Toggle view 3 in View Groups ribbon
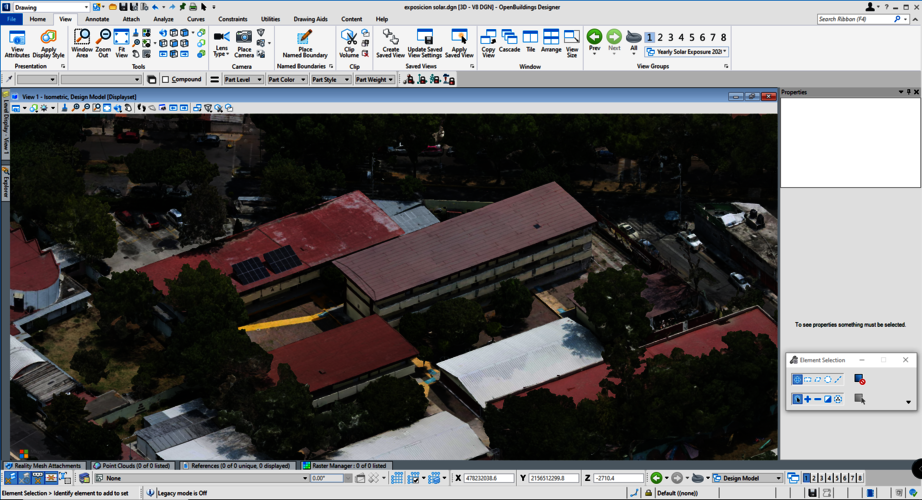The image size is (922, 500). (670, 37)
